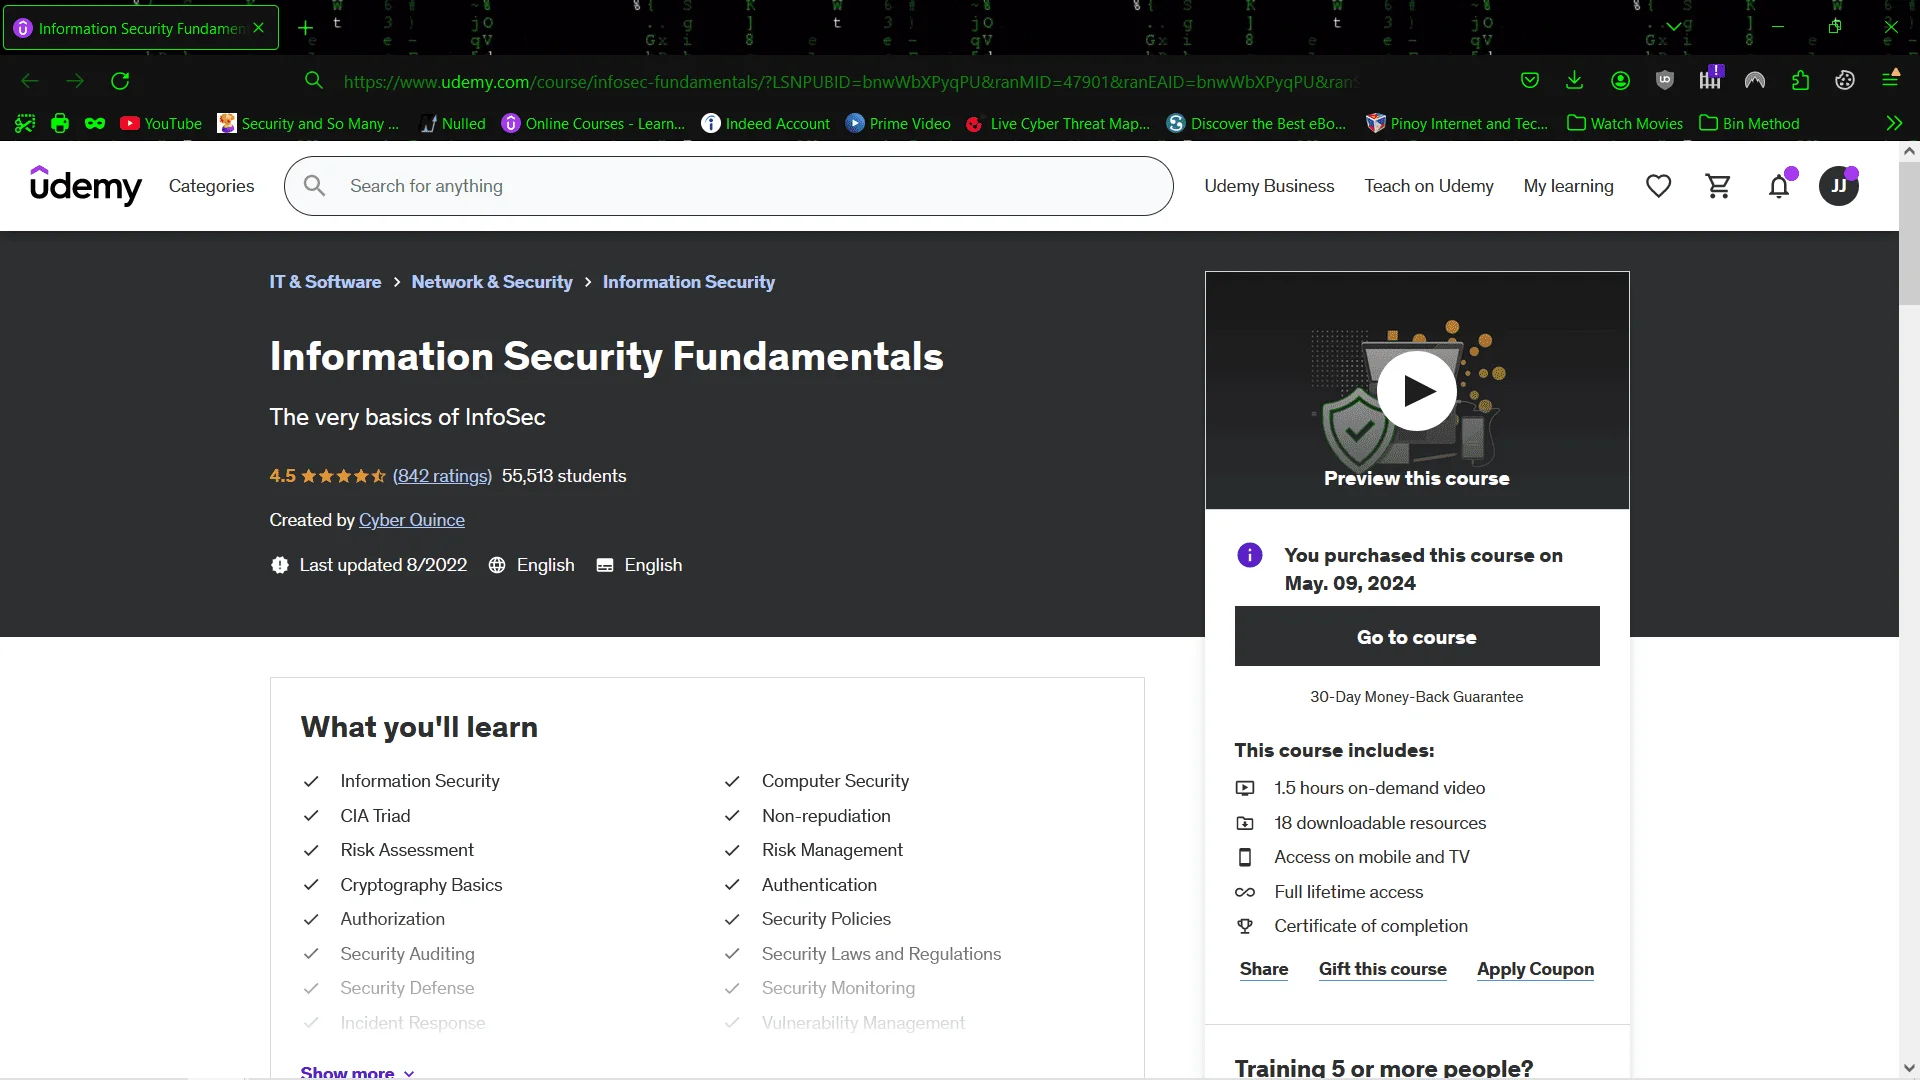
Task: Open the browser account icon
Action: pos(1620,81)
